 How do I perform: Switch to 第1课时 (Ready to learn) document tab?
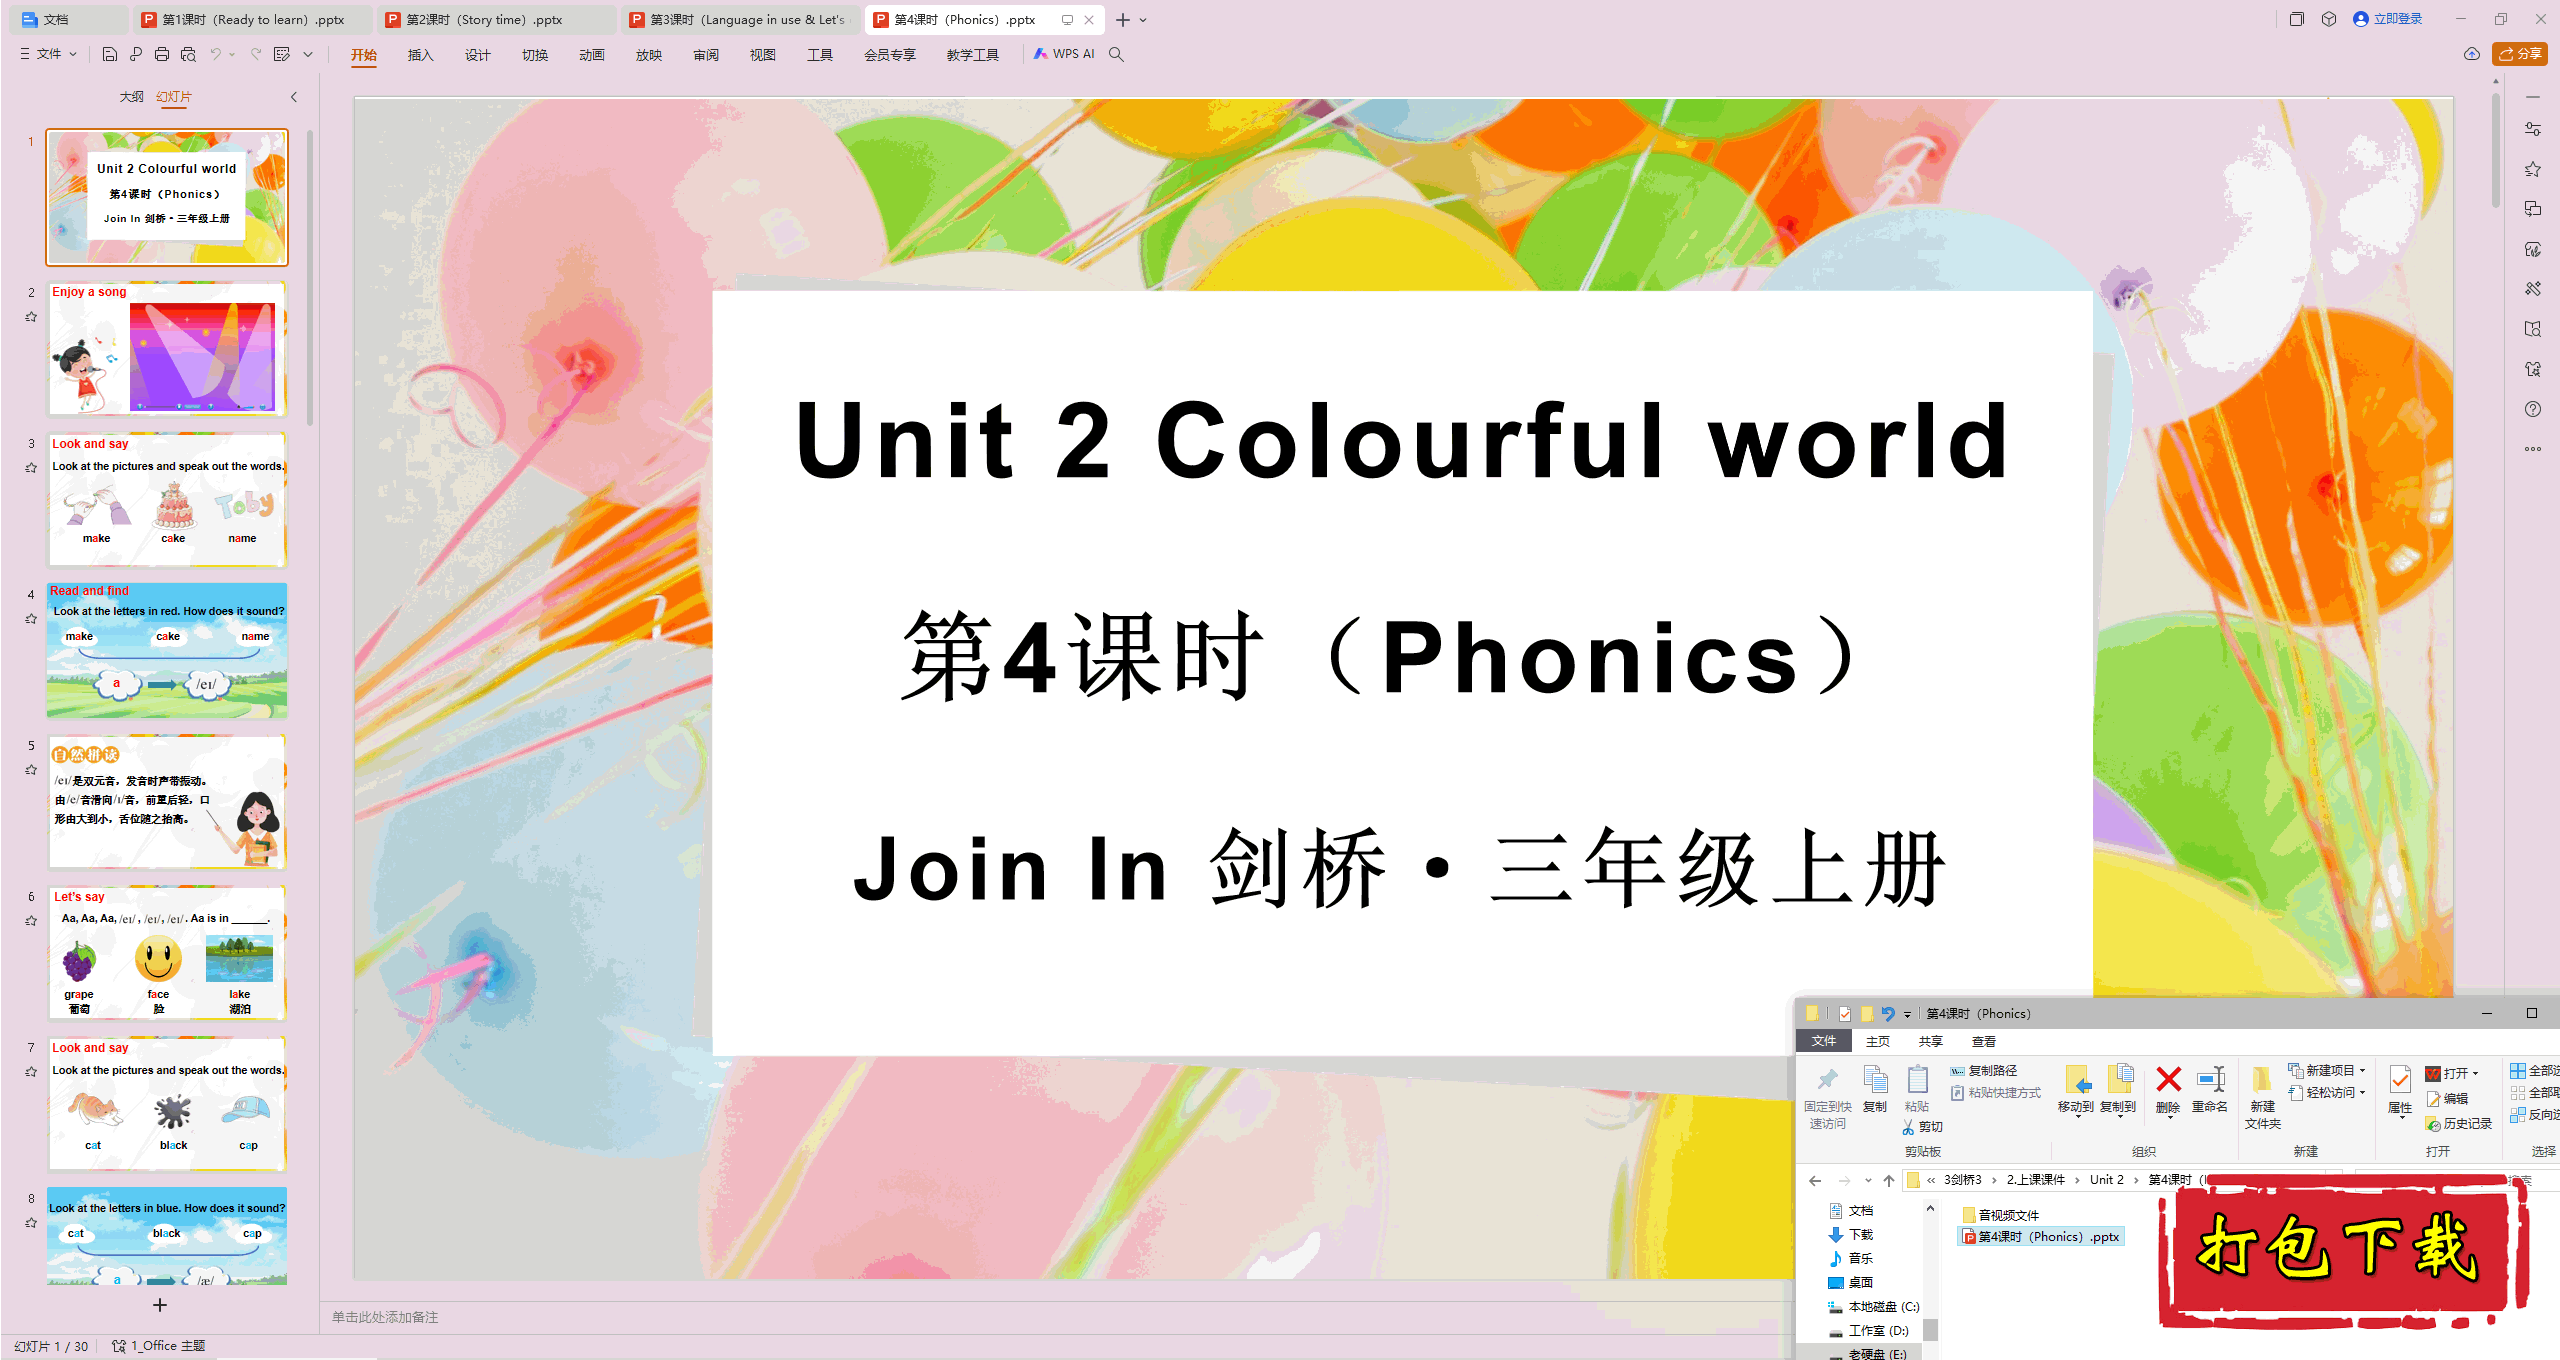[x=252, y=19]
